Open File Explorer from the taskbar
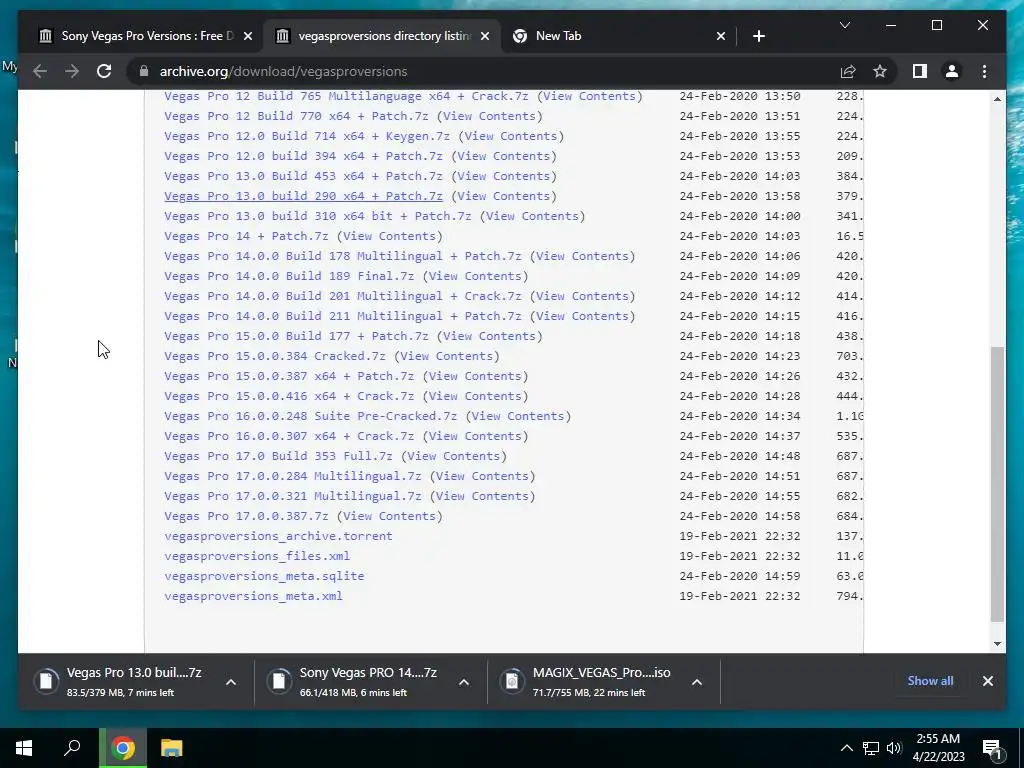 click(x=171, y=748)
